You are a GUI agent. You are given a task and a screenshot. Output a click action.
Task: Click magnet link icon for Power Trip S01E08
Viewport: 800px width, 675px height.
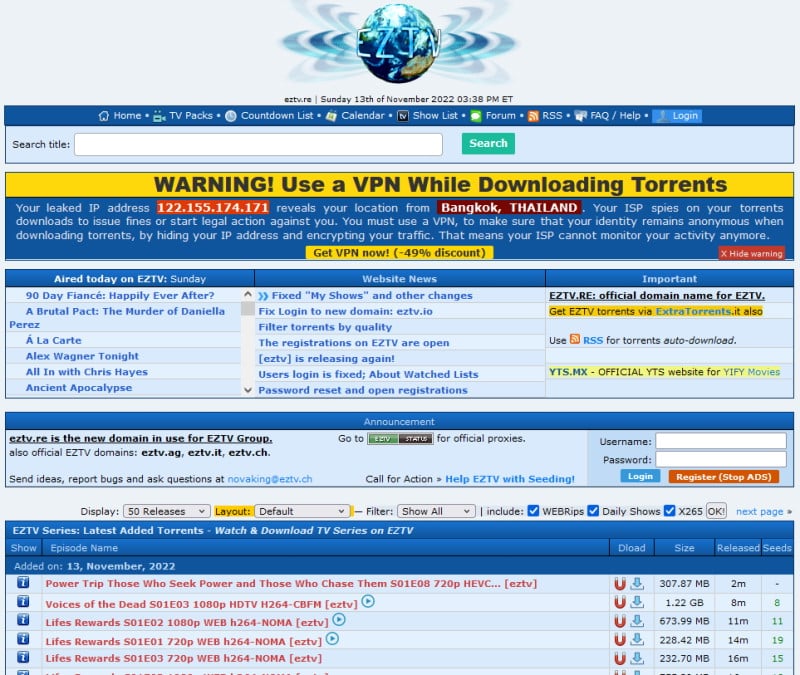coord(620,584)
